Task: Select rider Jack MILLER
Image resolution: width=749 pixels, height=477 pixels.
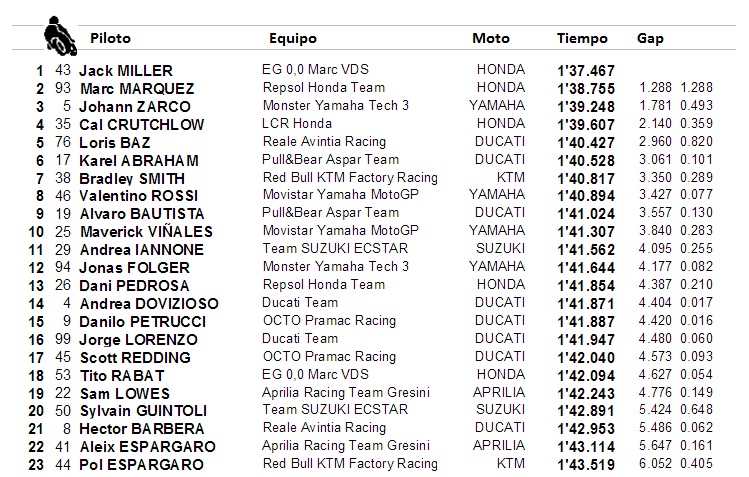Action: (x=126, y=71)
